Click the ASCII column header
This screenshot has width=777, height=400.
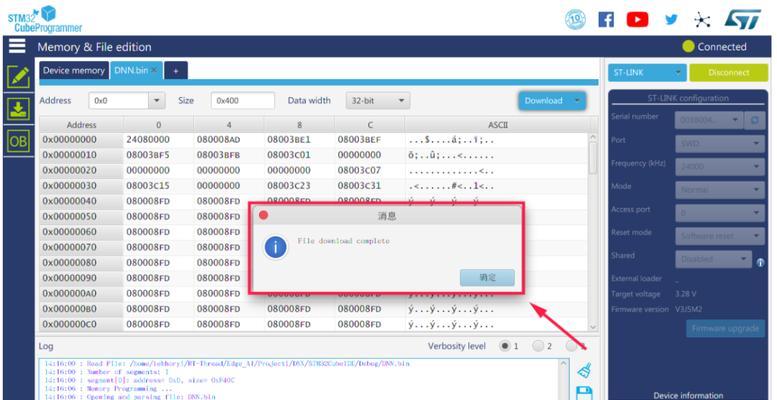[x=498, y=125]
